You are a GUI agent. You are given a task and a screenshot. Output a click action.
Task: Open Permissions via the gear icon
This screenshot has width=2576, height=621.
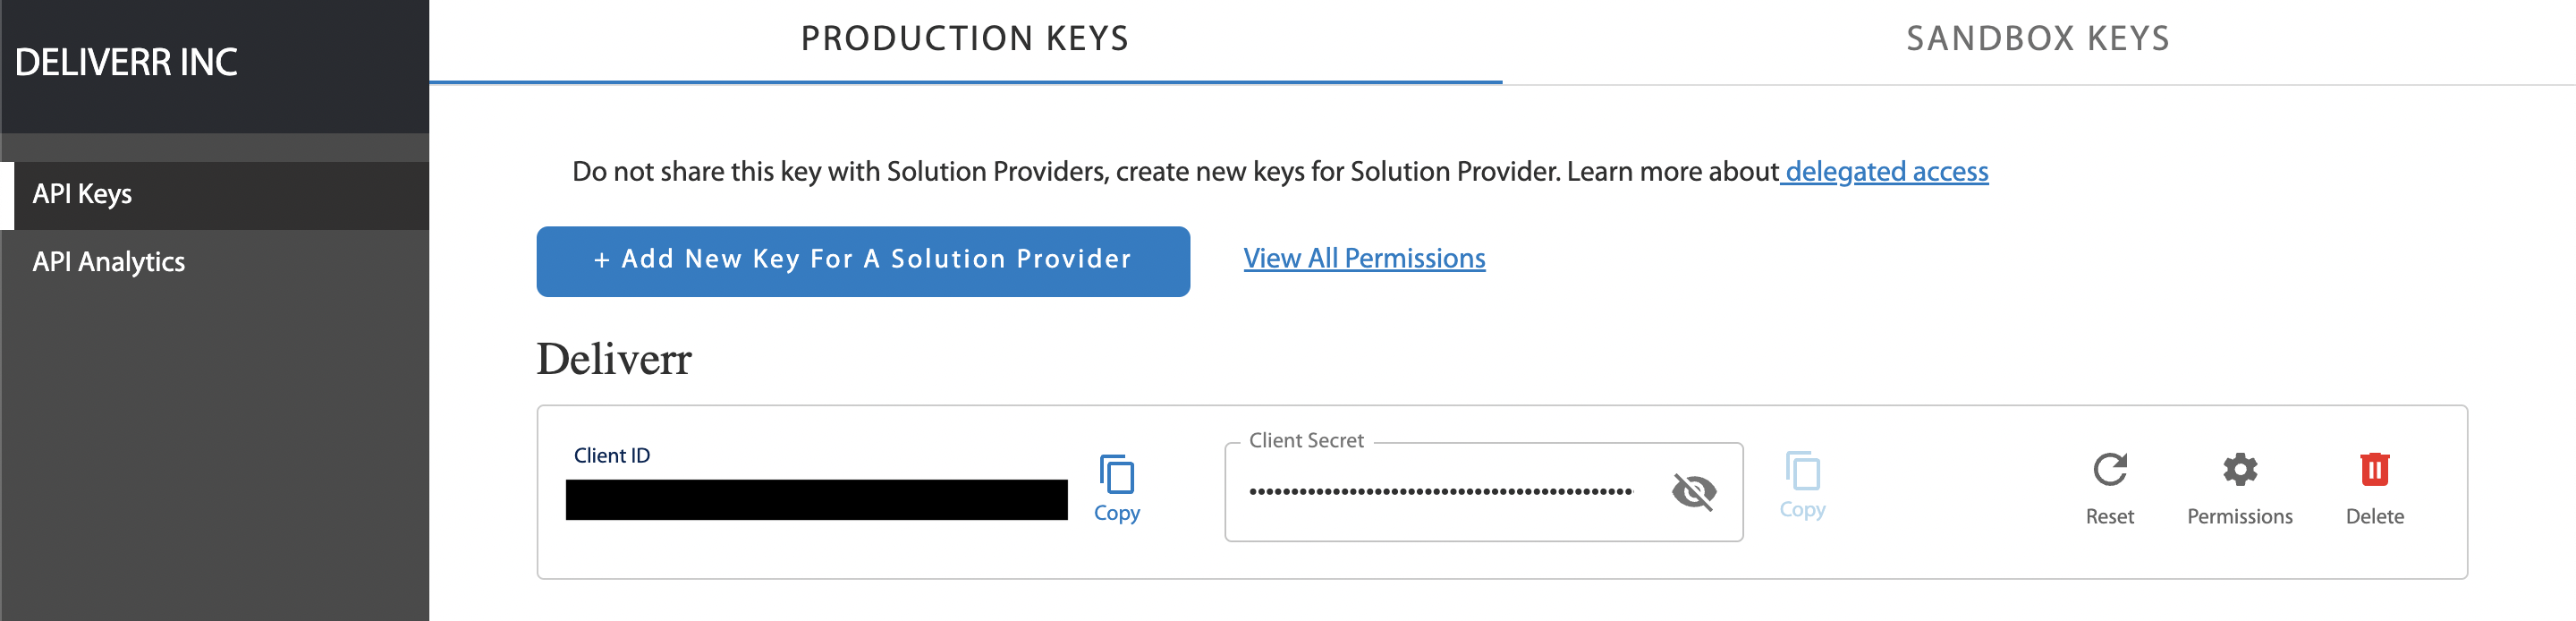(2239, 469)
